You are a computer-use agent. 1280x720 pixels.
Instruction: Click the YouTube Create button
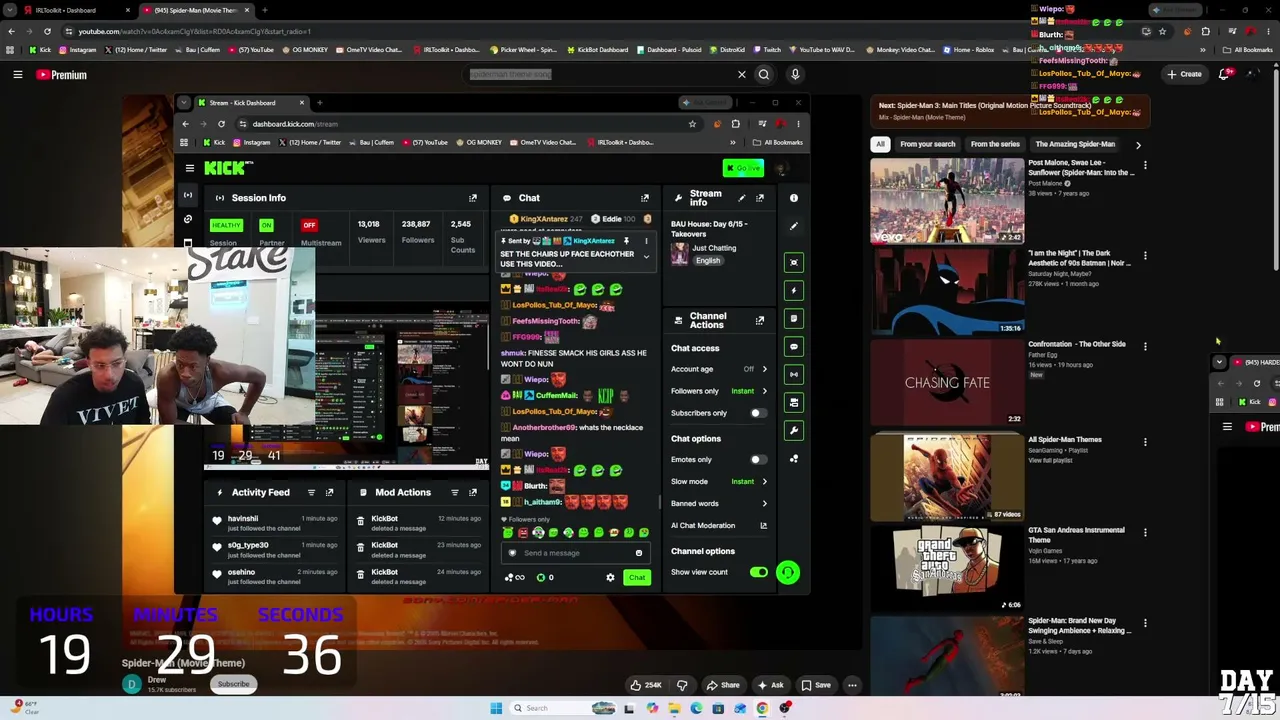click(1184, 74)
